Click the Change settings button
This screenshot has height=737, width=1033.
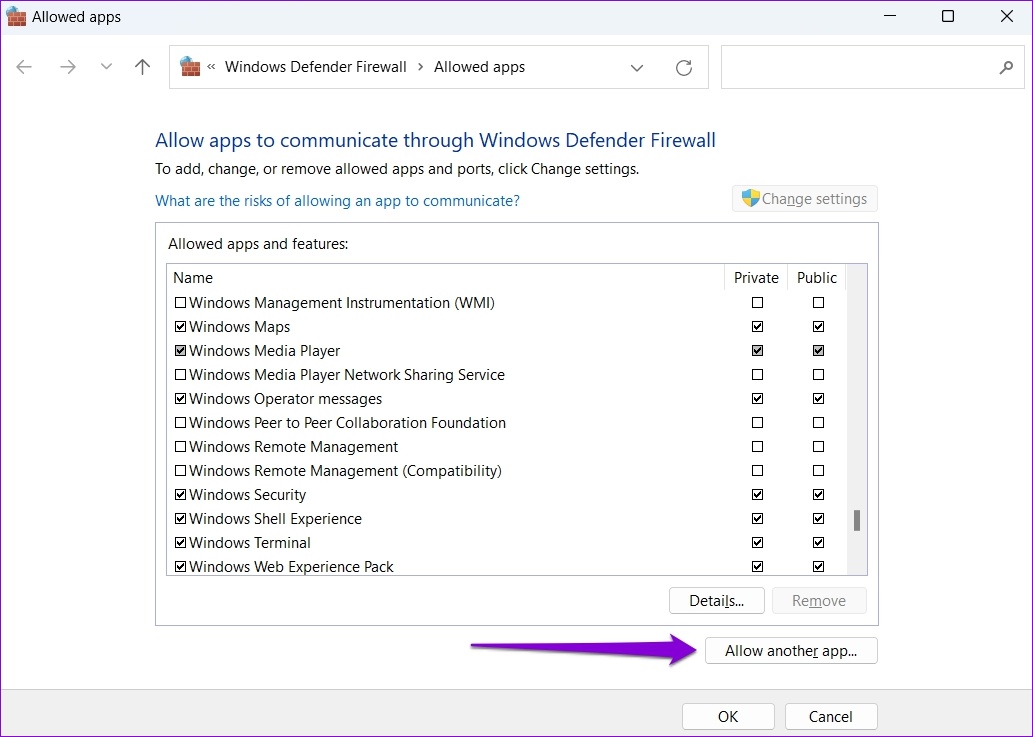coord(804,198)
